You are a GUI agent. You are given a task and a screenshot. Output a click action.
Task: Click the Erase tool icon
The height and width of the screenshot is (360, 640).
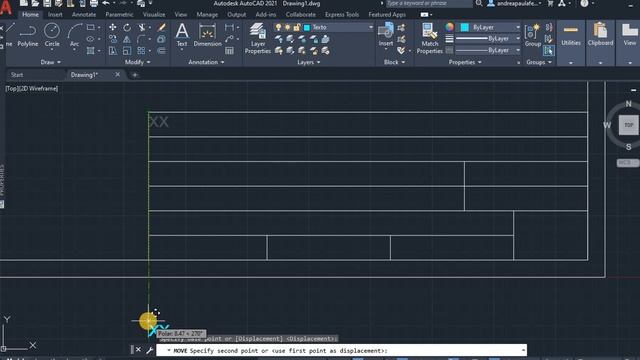tap(162, 27)
